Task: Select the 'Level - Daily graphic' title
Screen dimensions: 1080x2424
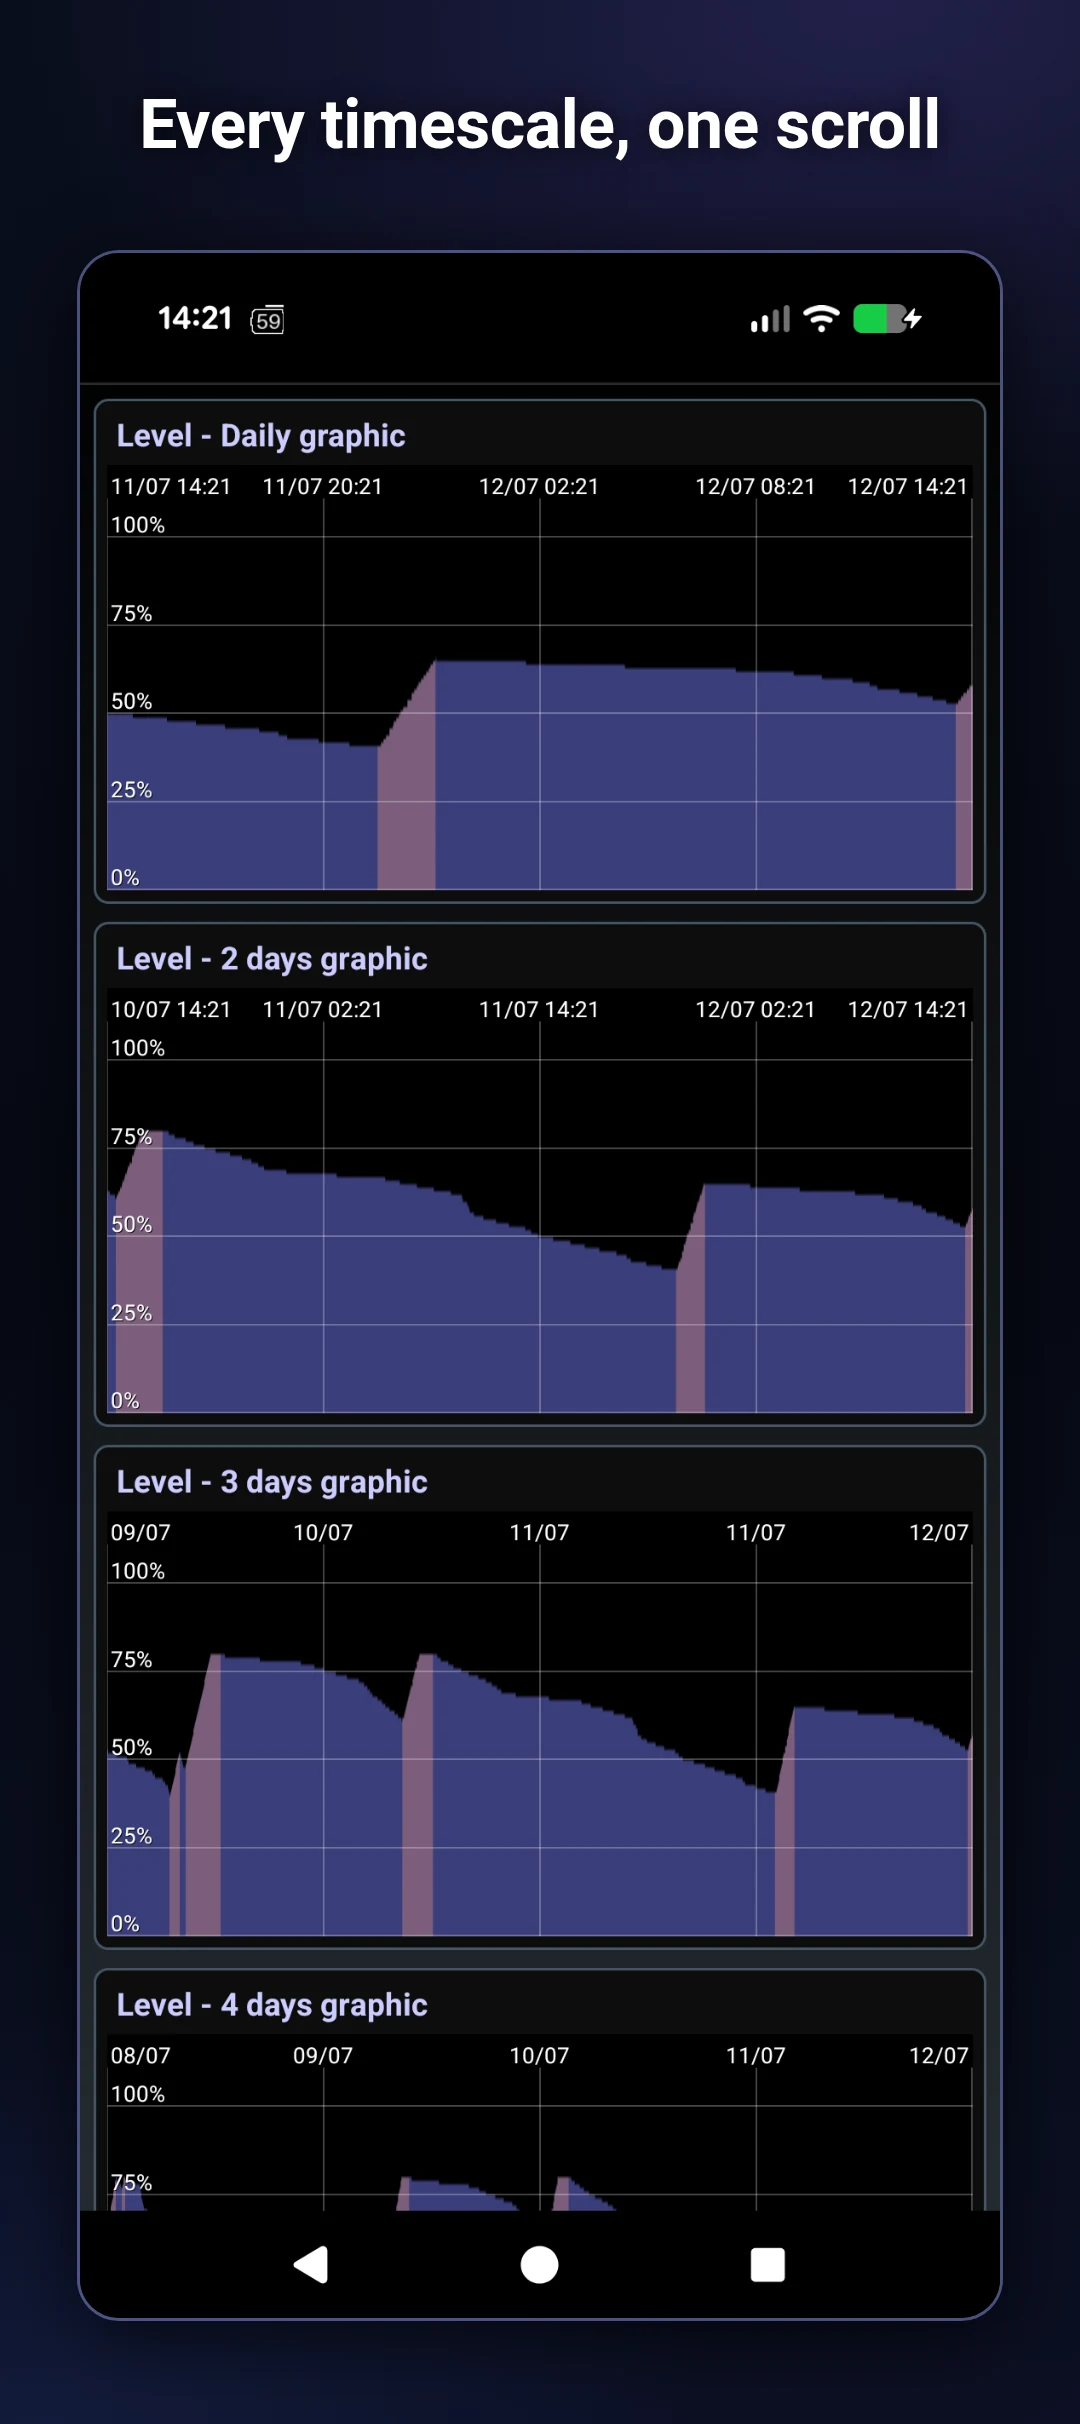Action: 261,436
